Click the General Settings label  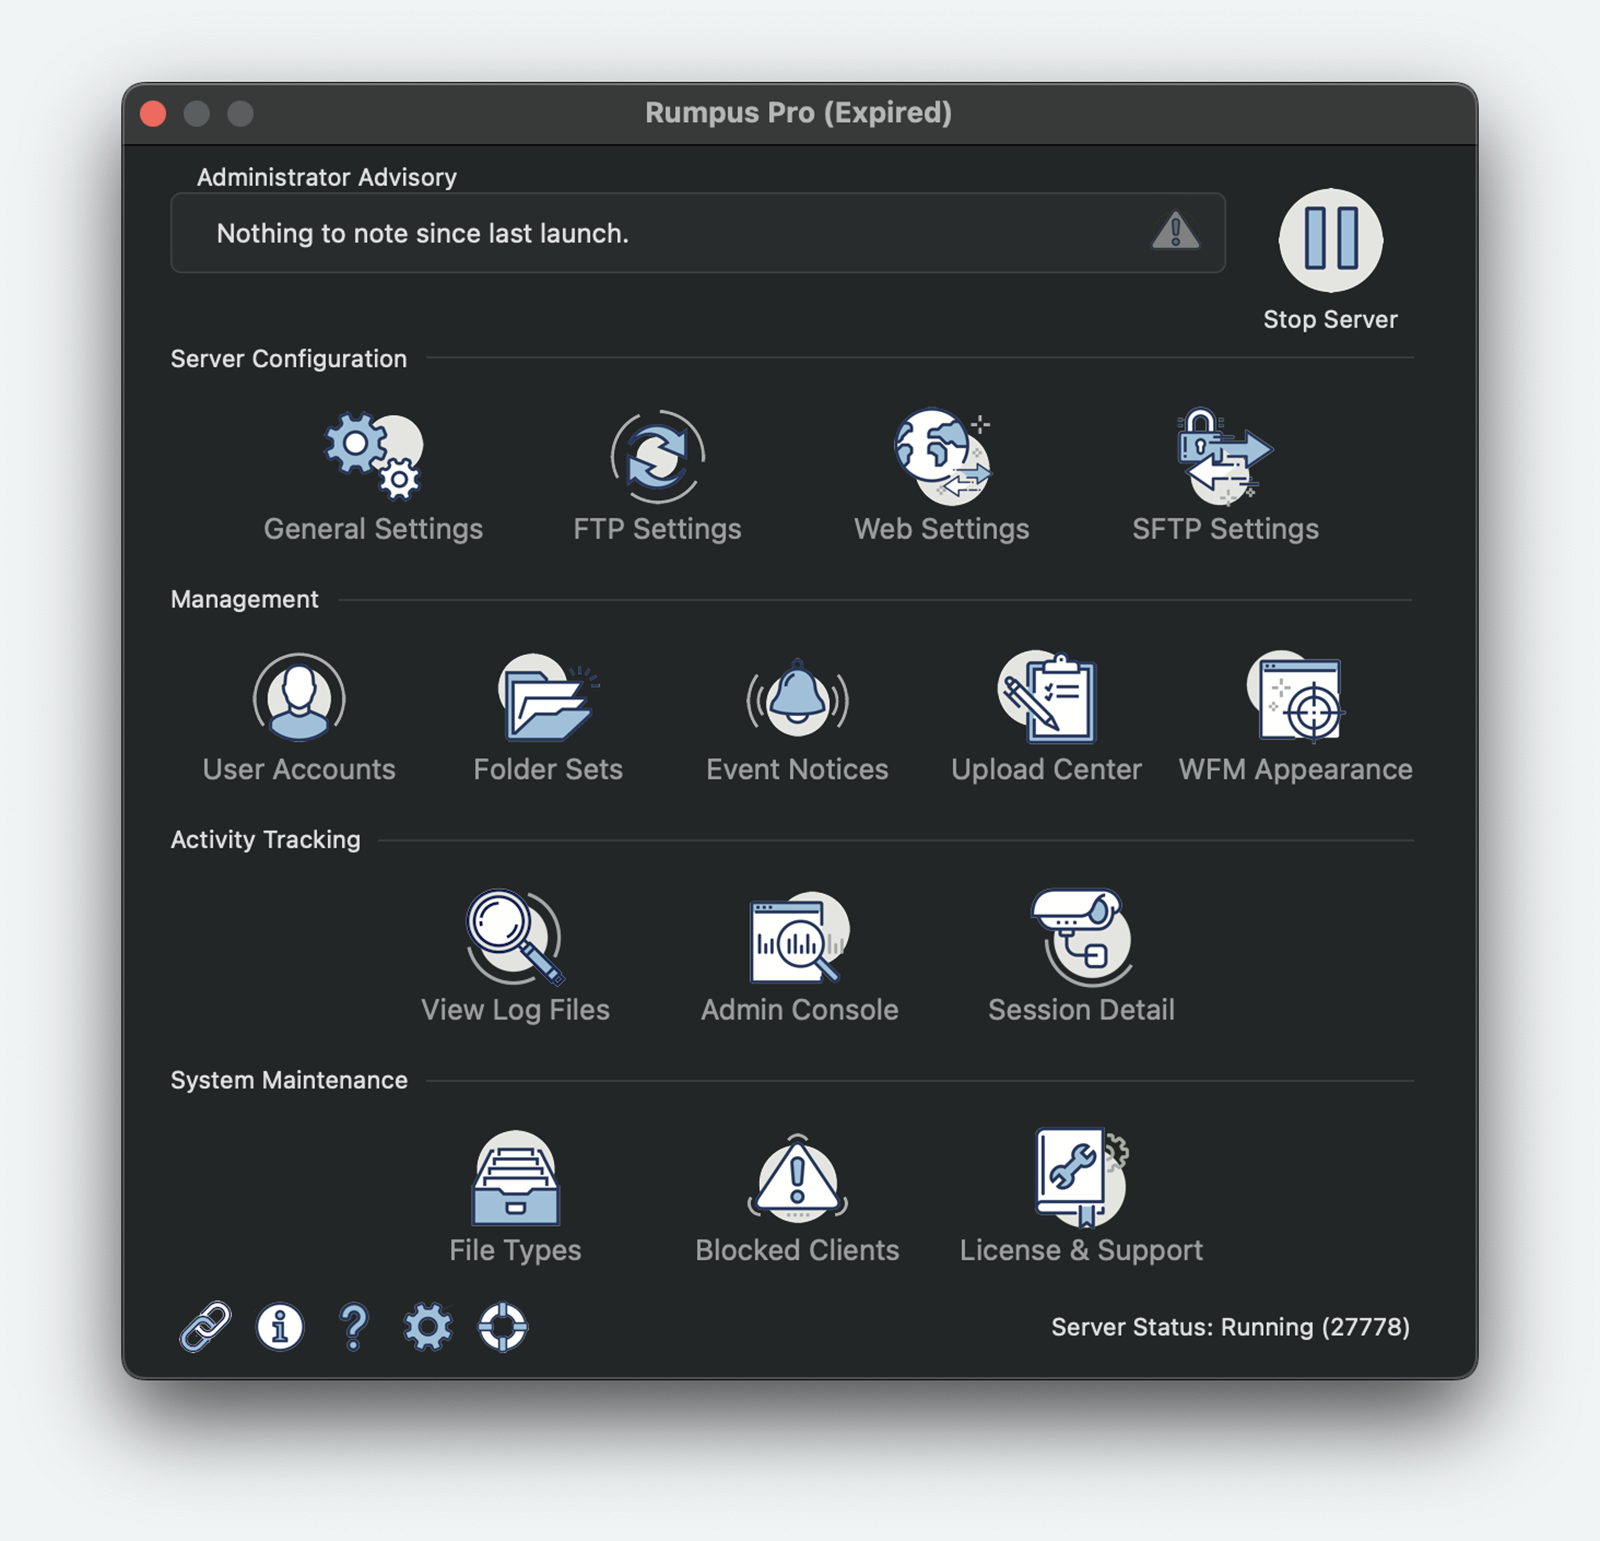pos(373,529)
